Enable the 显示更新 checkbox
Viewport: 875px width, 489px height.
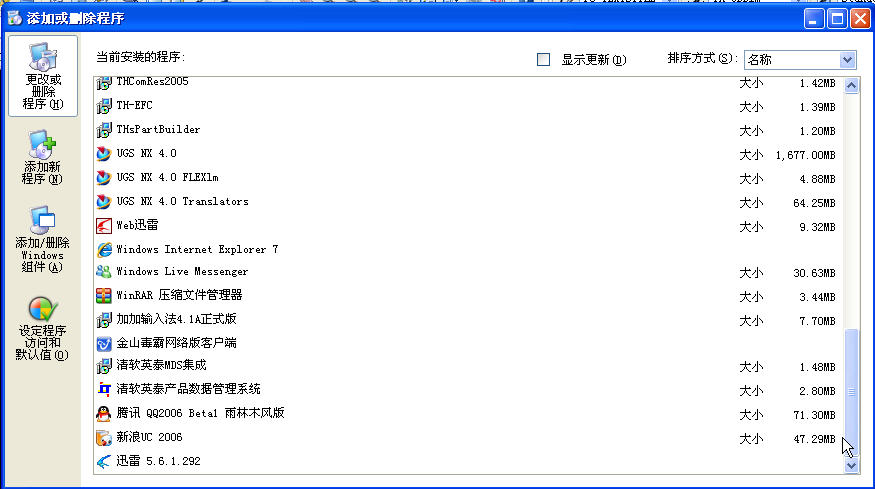(x=543, y=59)
